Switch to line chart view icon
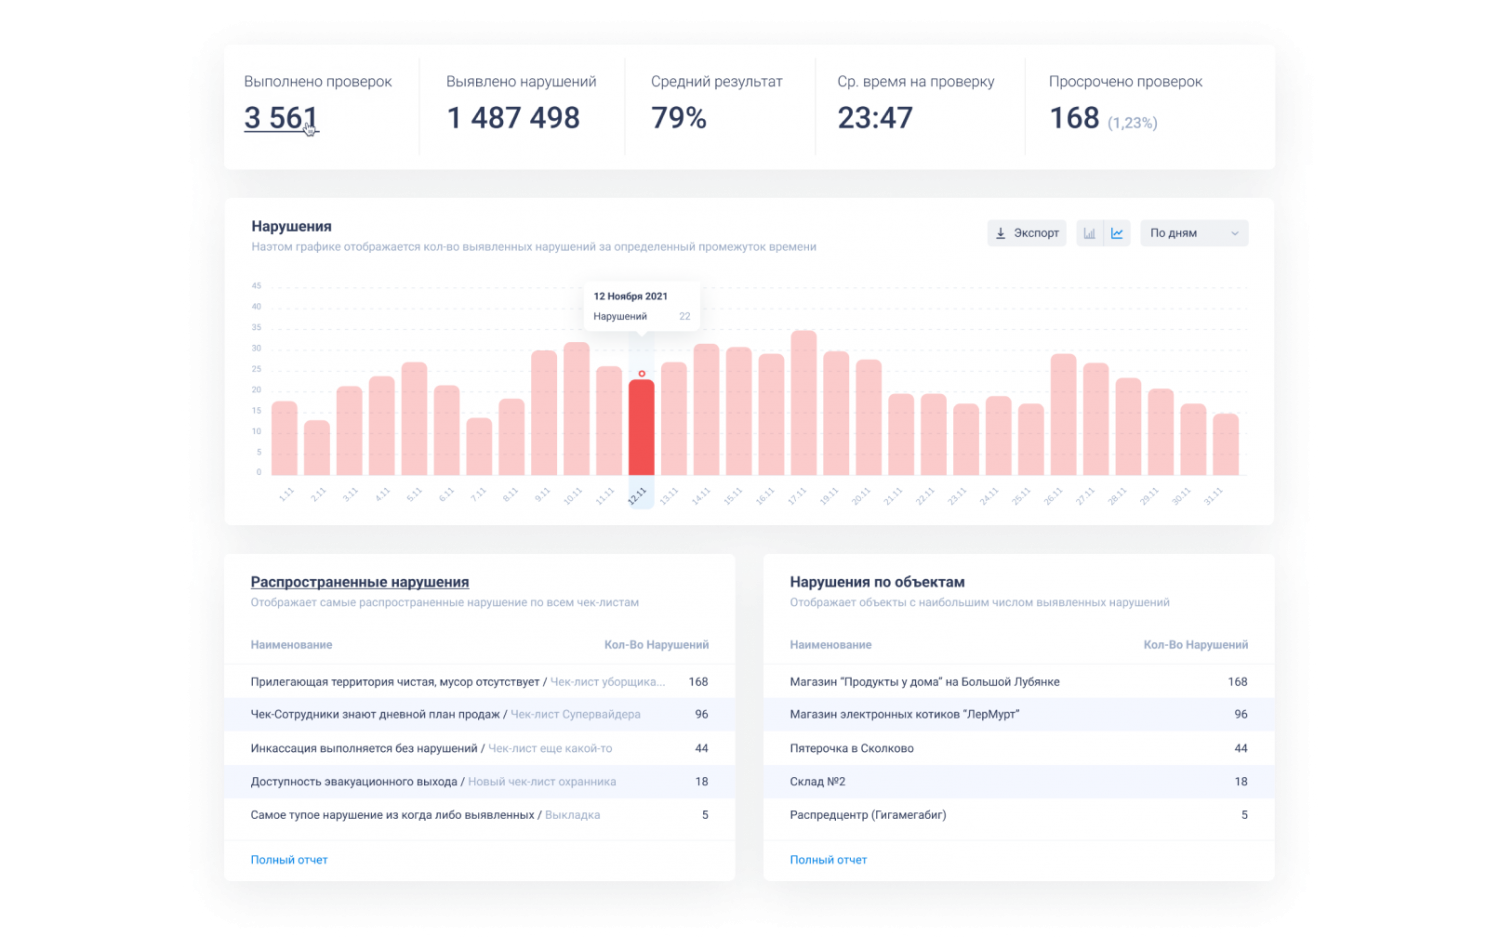The image size is (1500, 949). coord(1117,233)
